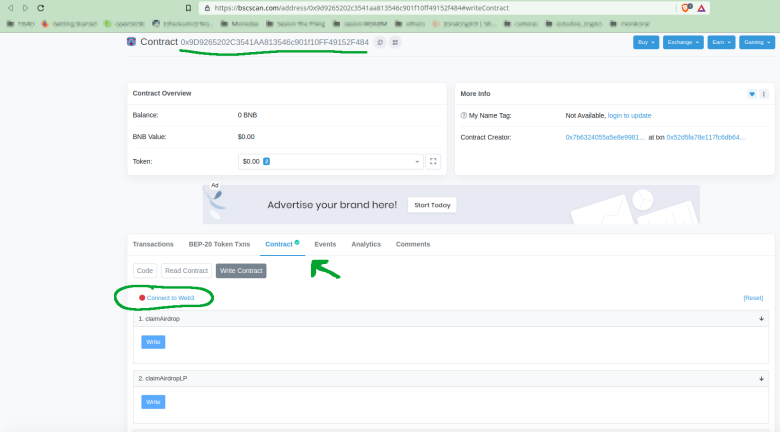Screen dimensions: 780x432
Task: Open the Earn dropdown menu
Action: (x=721, y=42)
